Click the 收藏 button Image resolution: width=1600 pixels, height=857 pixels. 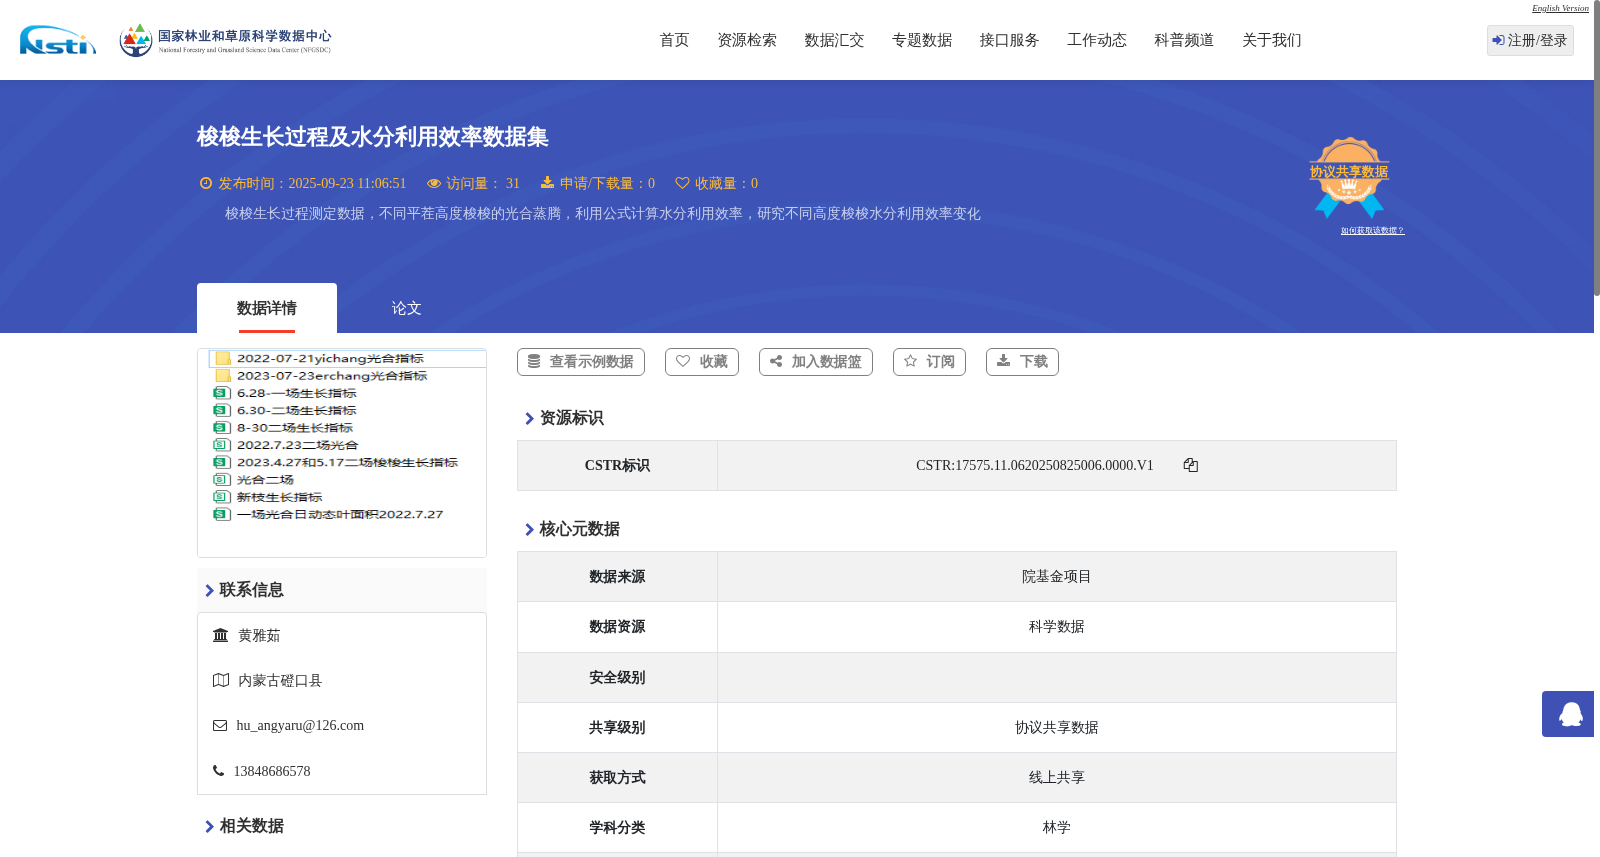click(x=702, y=362)
